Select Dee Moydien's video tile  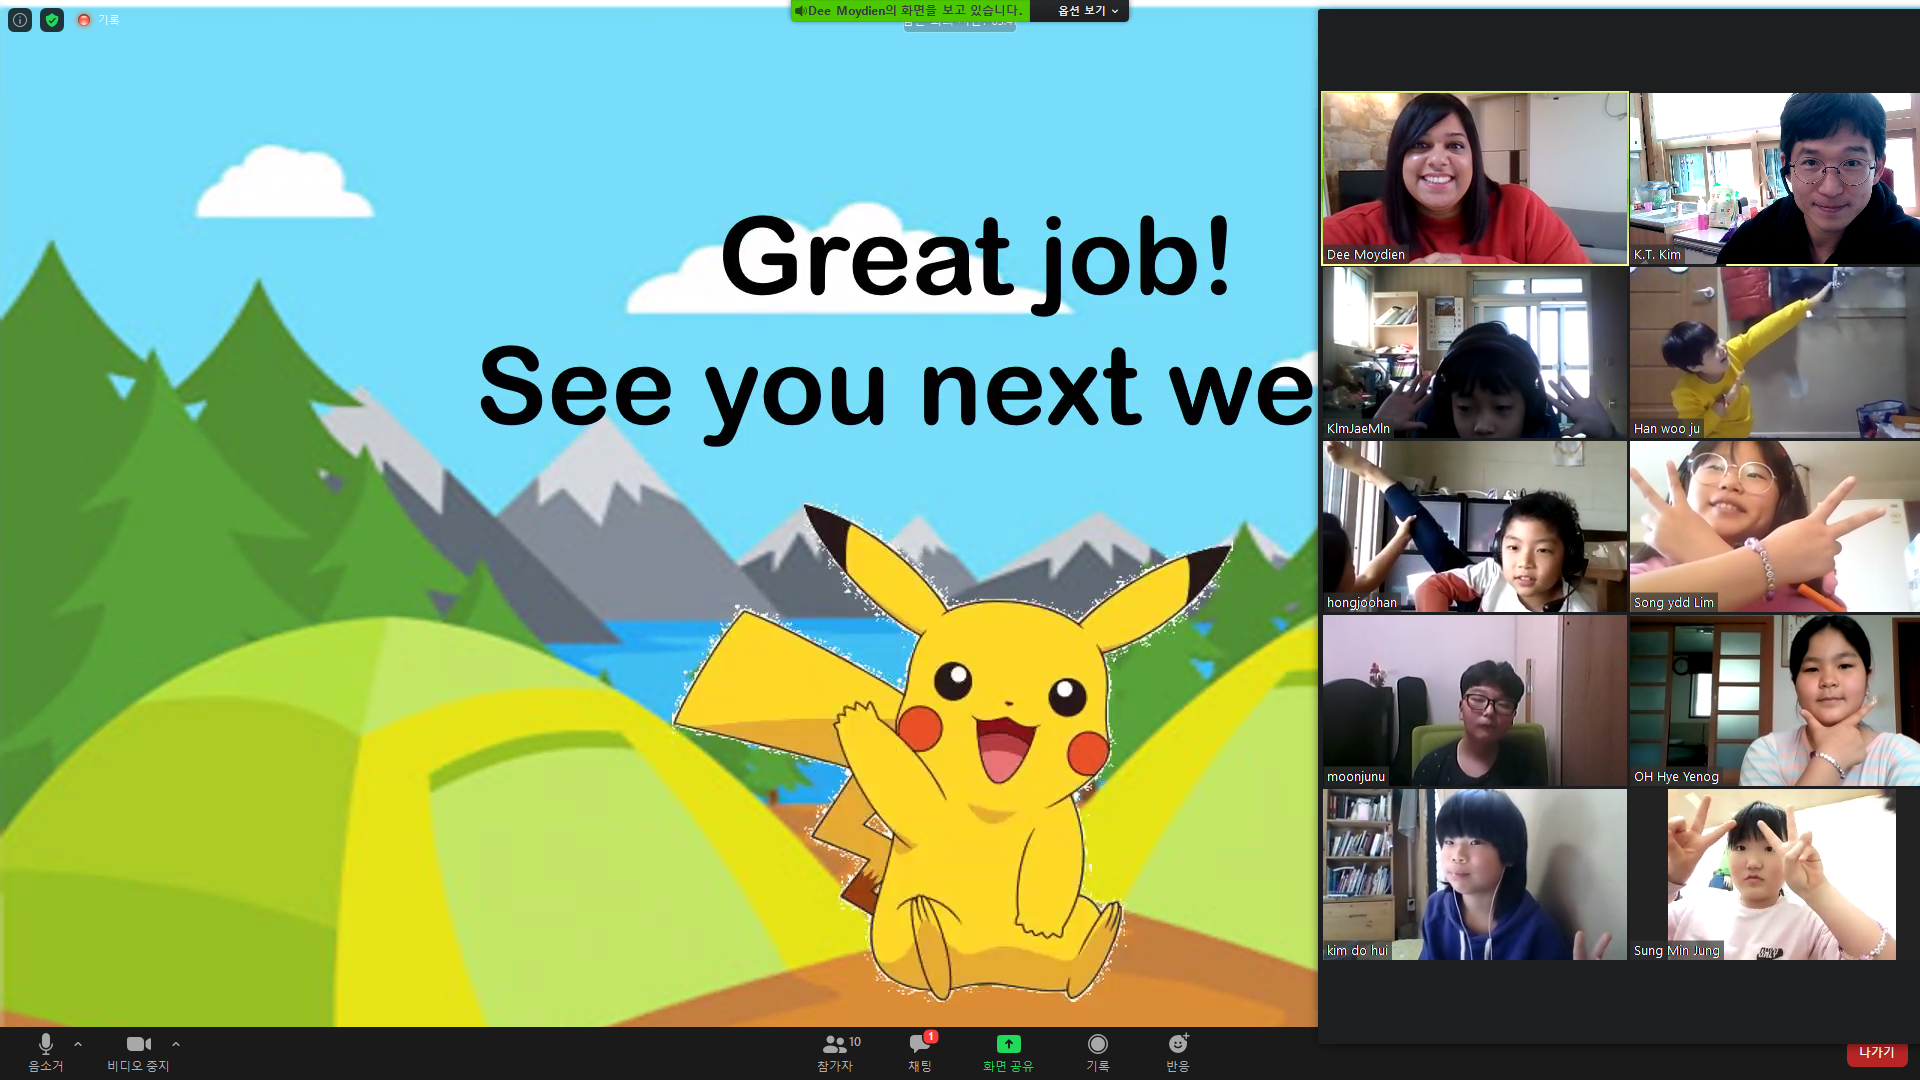[x=1474, y=178]
